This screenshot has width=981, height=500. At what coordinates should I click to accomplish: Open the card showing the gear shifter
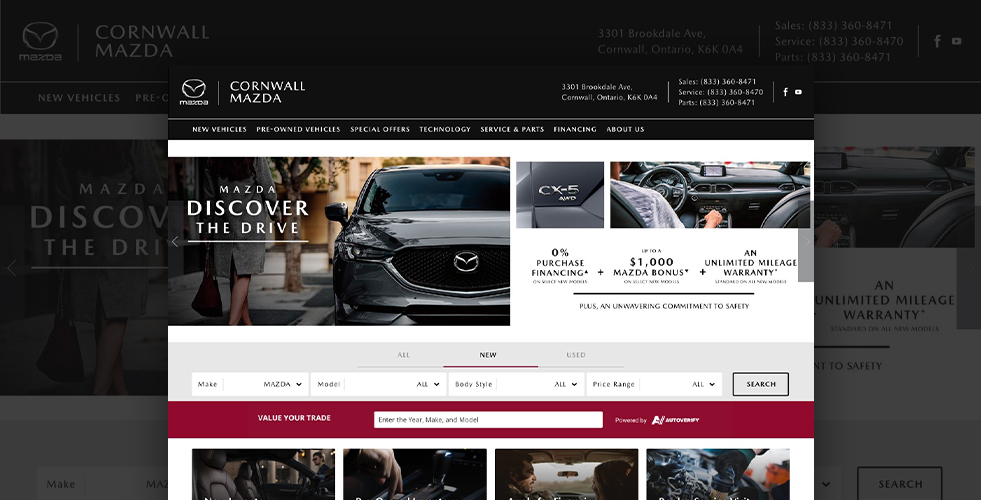pyautogui.click(x=415, y=474)
